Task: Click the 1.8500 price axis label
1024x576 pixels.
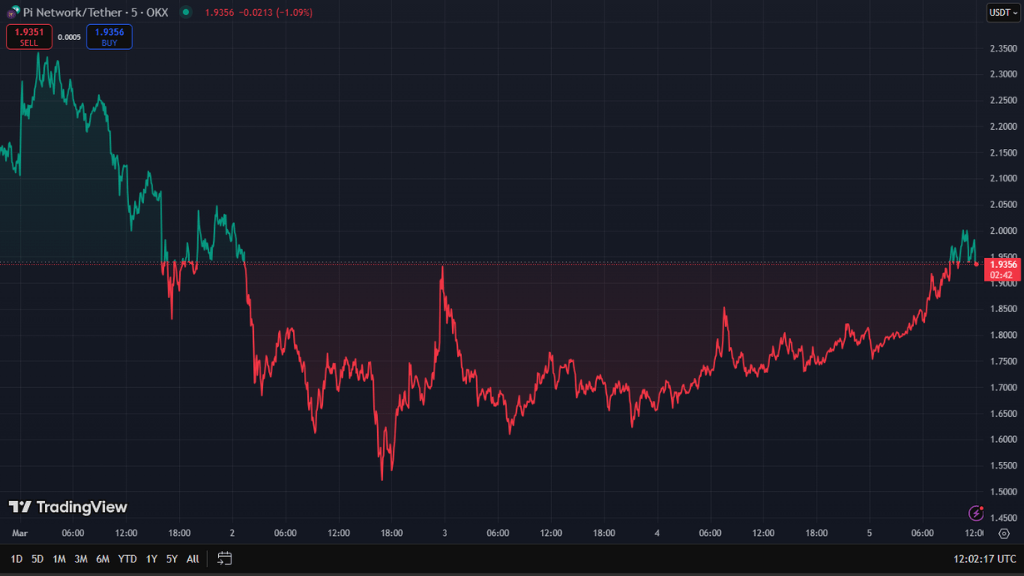Action: pyautogui.click(x=1003, y=309)
